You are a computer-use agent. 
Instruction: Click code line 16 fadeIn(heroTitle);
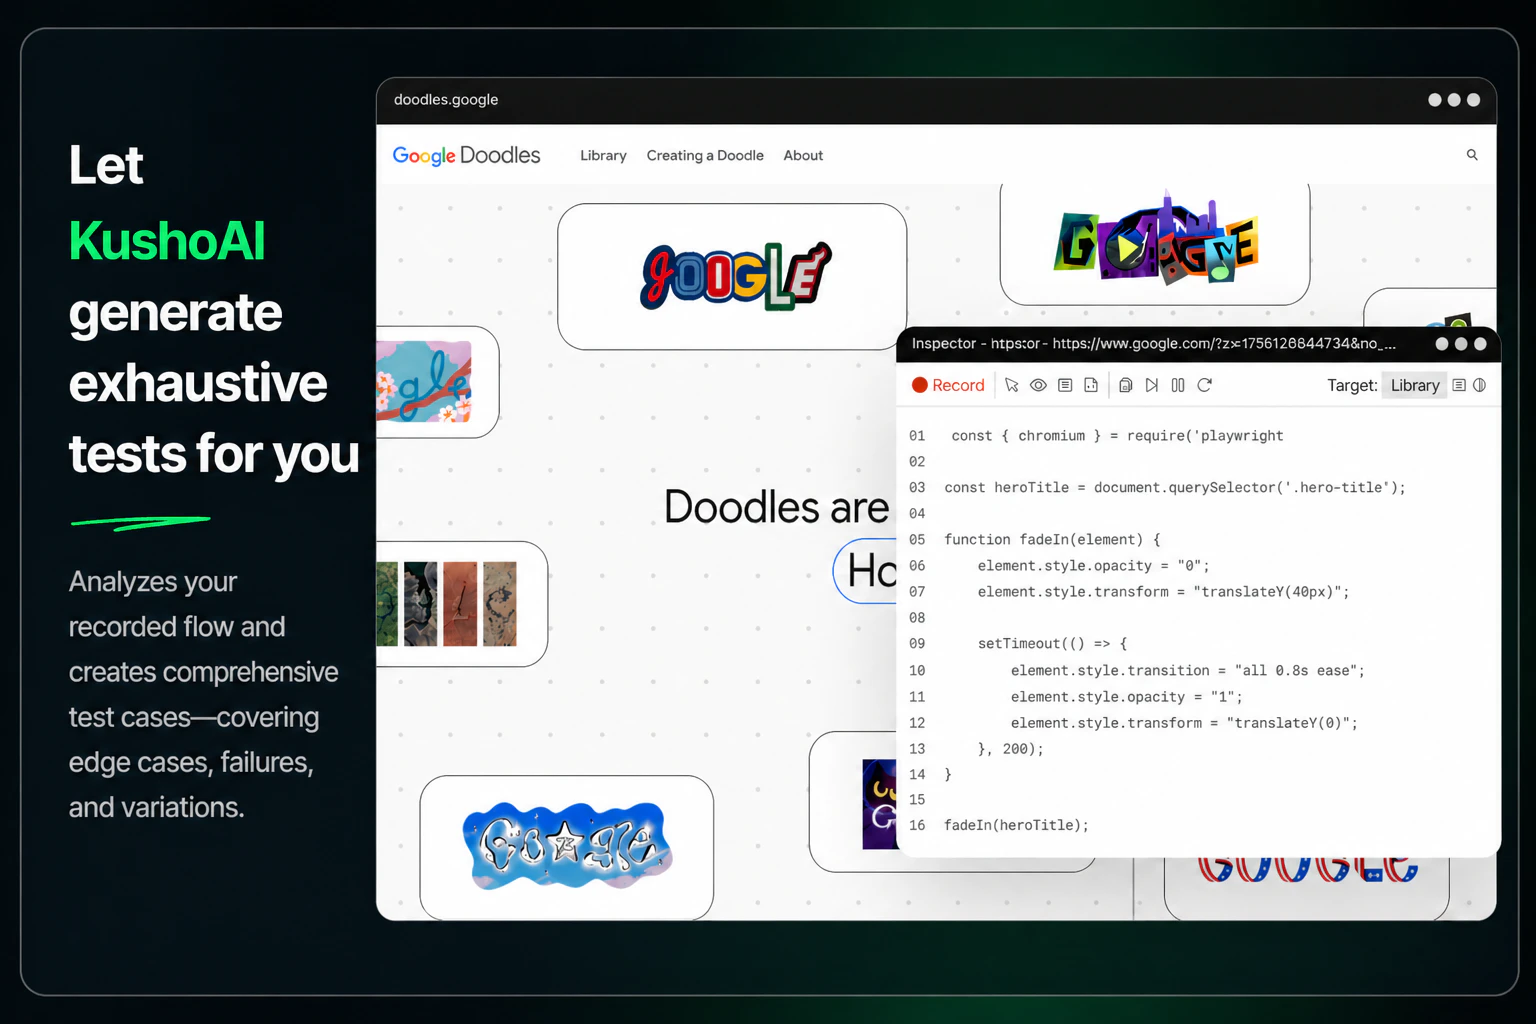(x=1016, y=825)
